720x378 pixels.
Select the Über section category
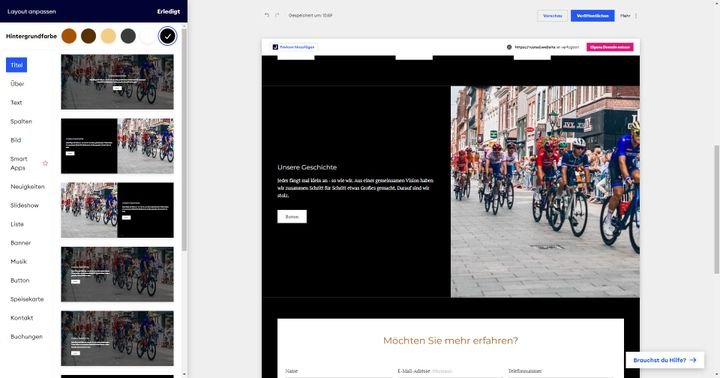click(x=17, y=84)
